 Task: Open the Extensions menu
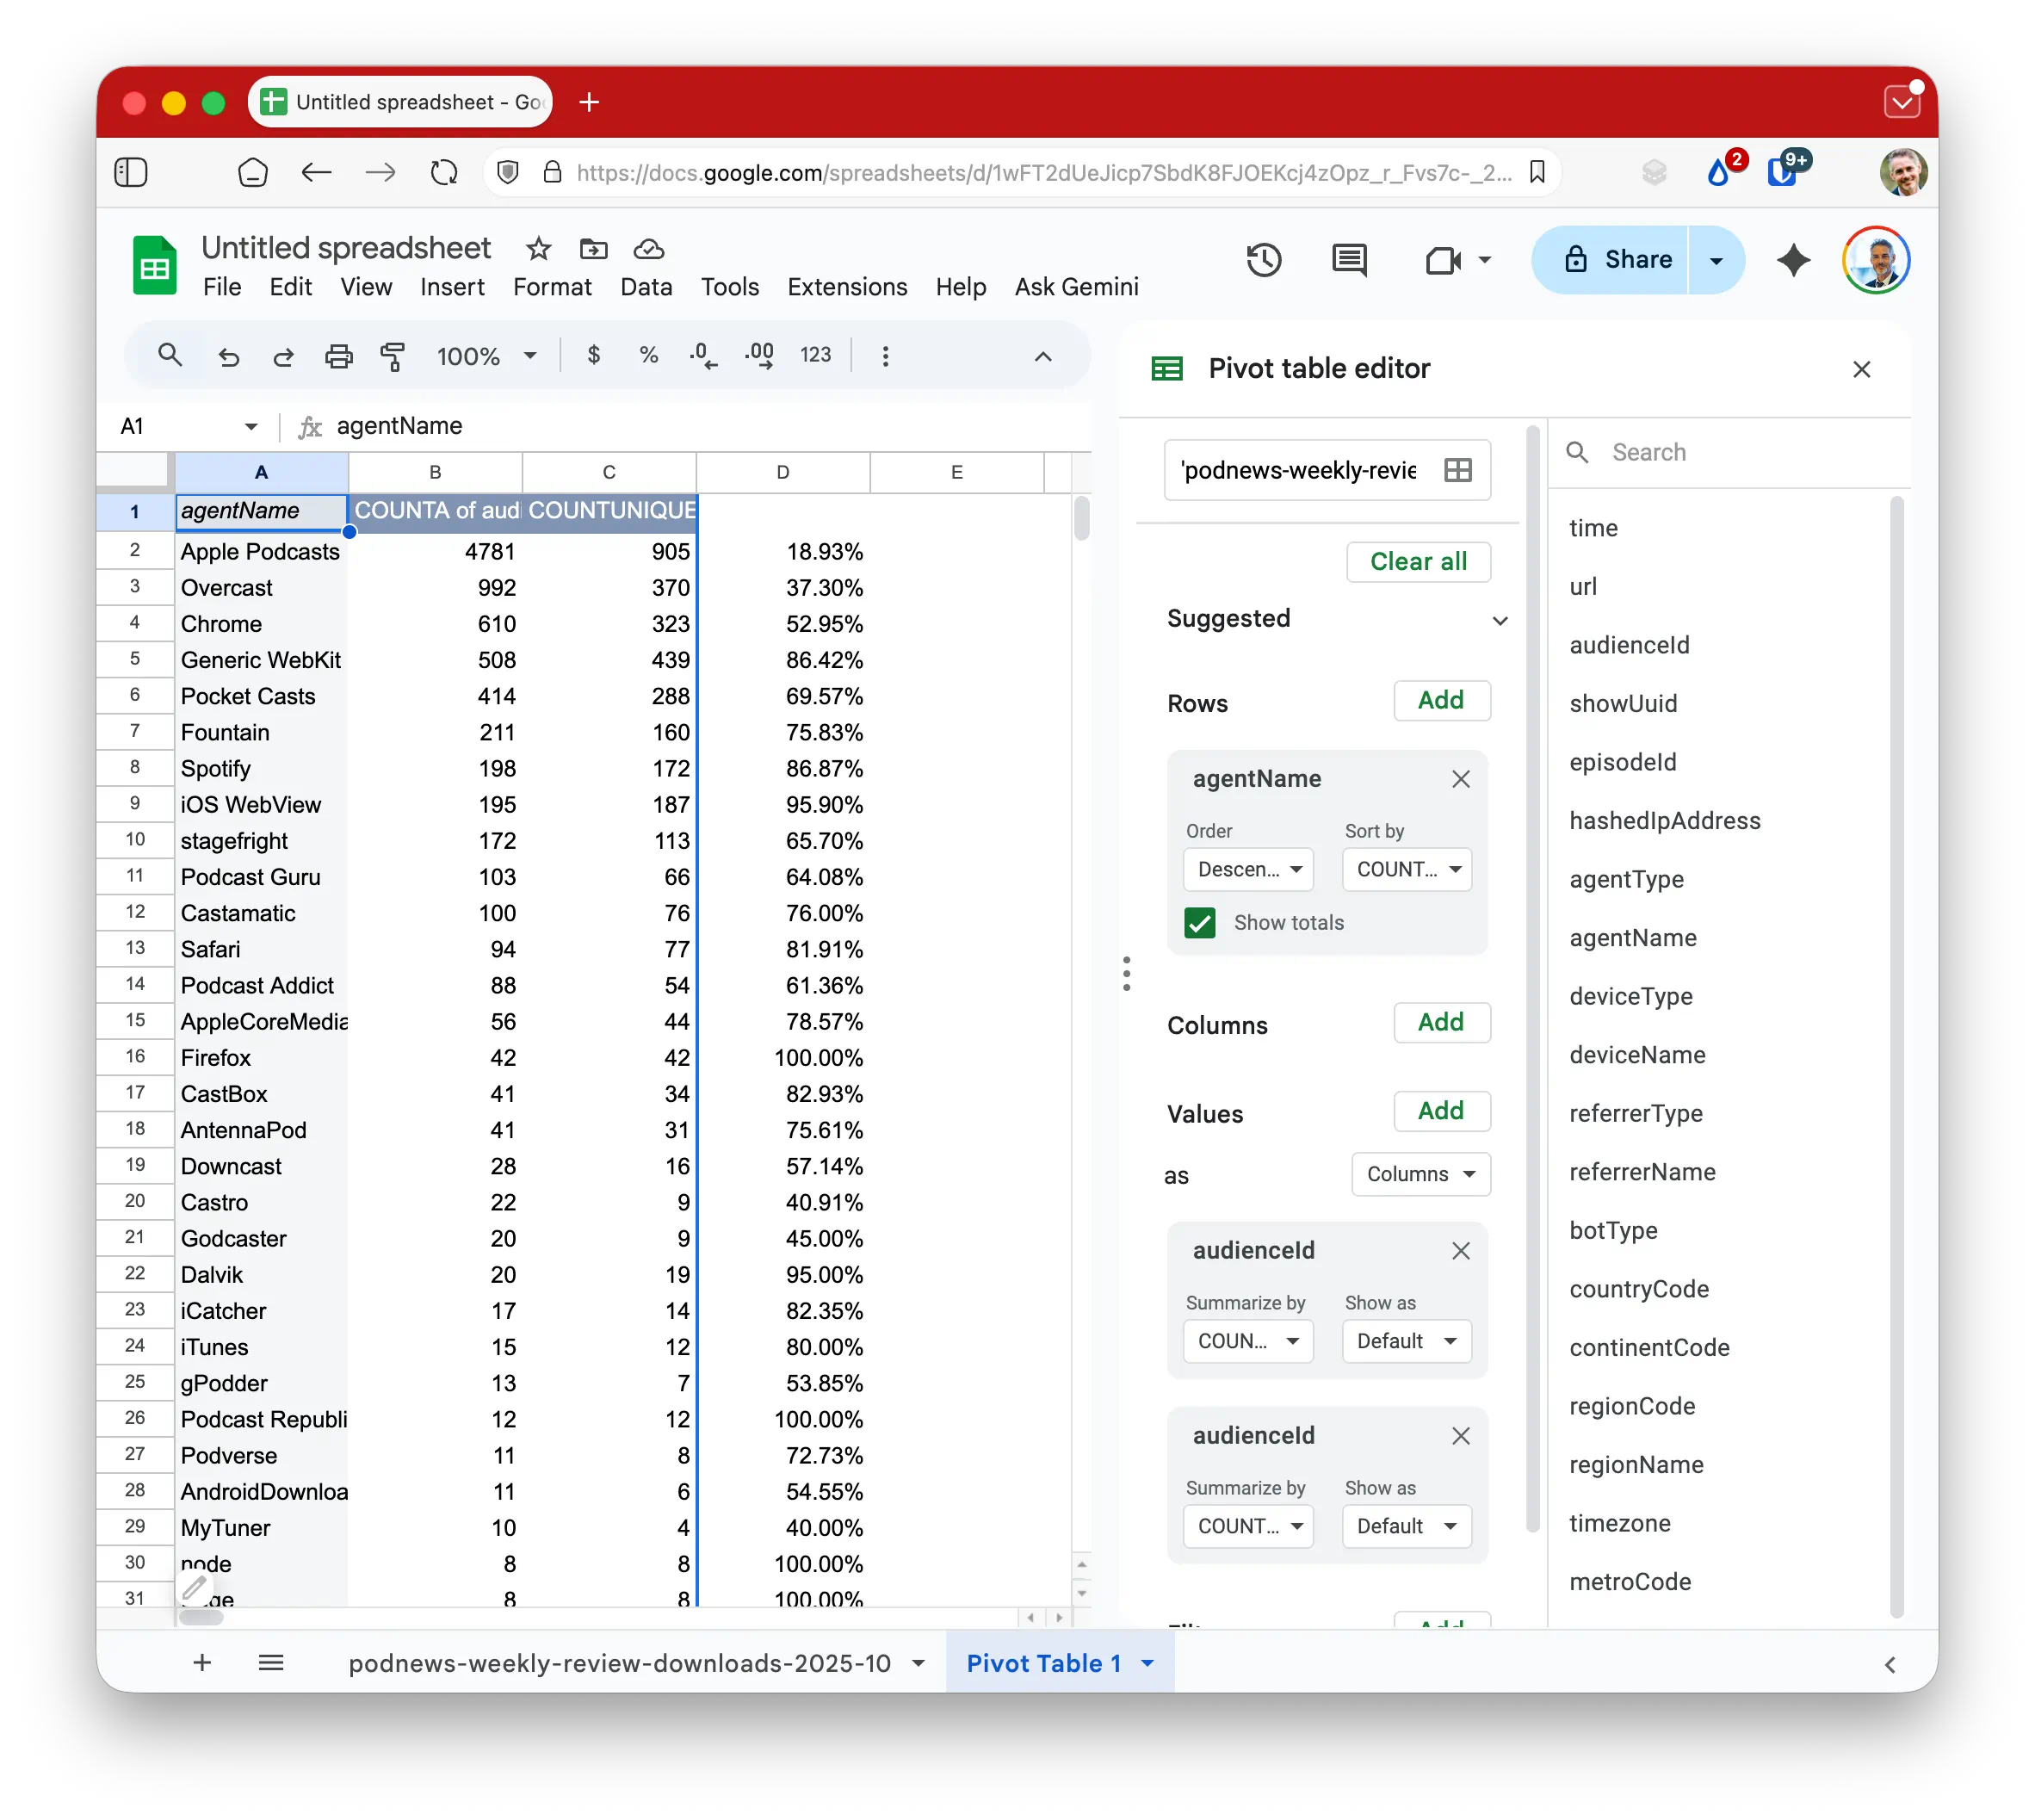click(x=846, y=287)
